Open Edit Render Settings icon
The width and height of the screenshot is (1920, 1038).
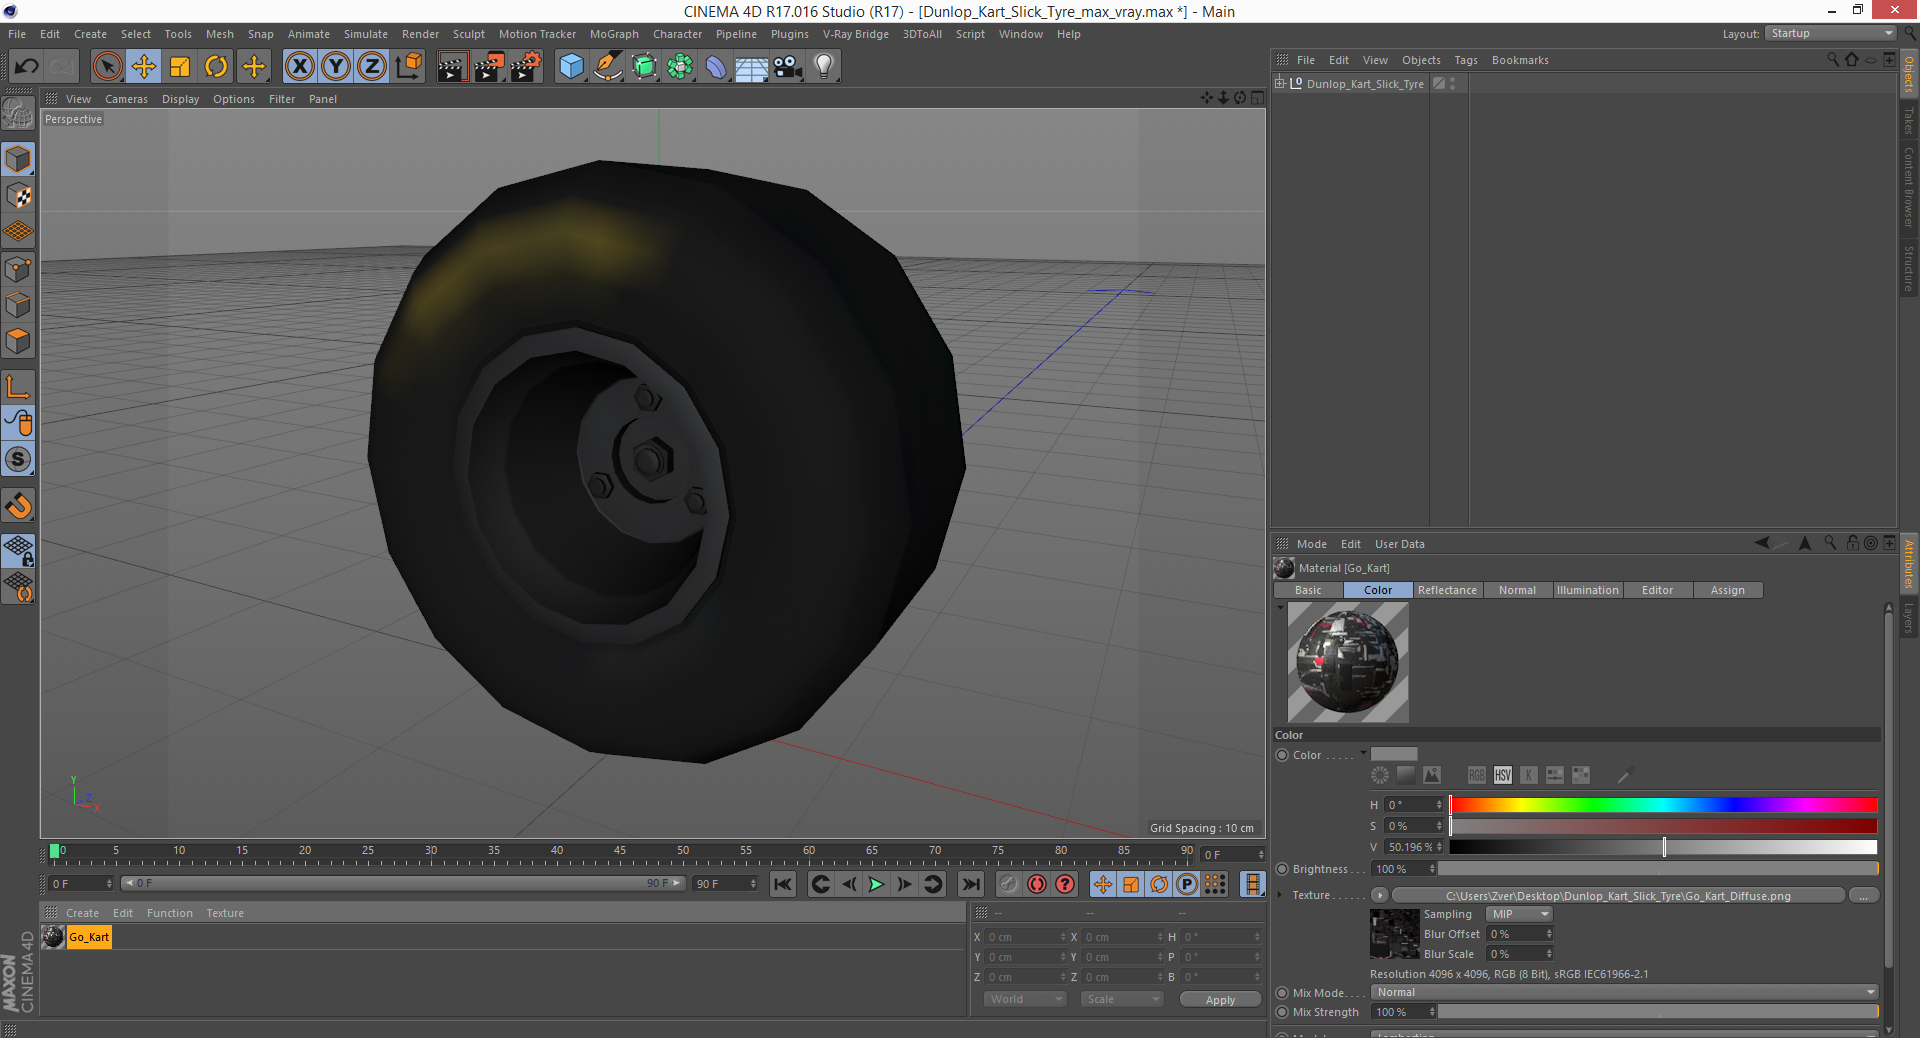click(526, 67)
